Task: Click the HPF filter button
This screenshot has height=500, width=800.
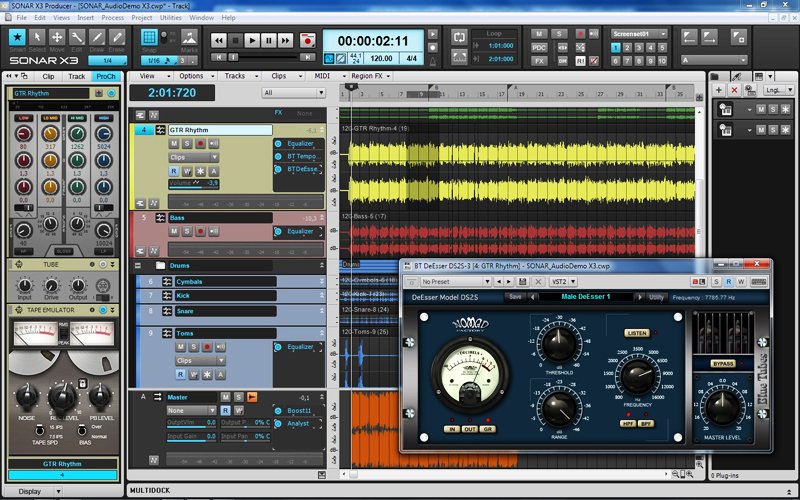Action: 628,424
